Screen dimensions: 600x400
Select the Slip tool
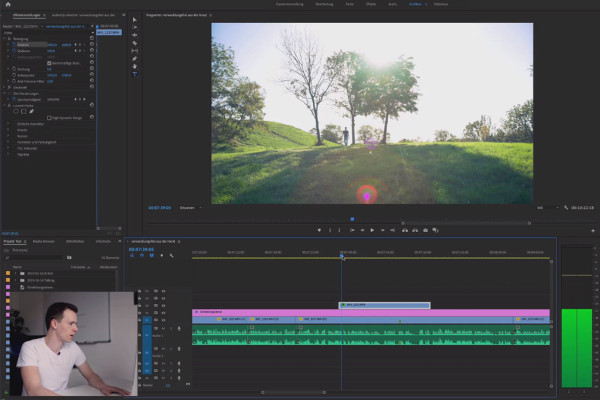(134, 51)
